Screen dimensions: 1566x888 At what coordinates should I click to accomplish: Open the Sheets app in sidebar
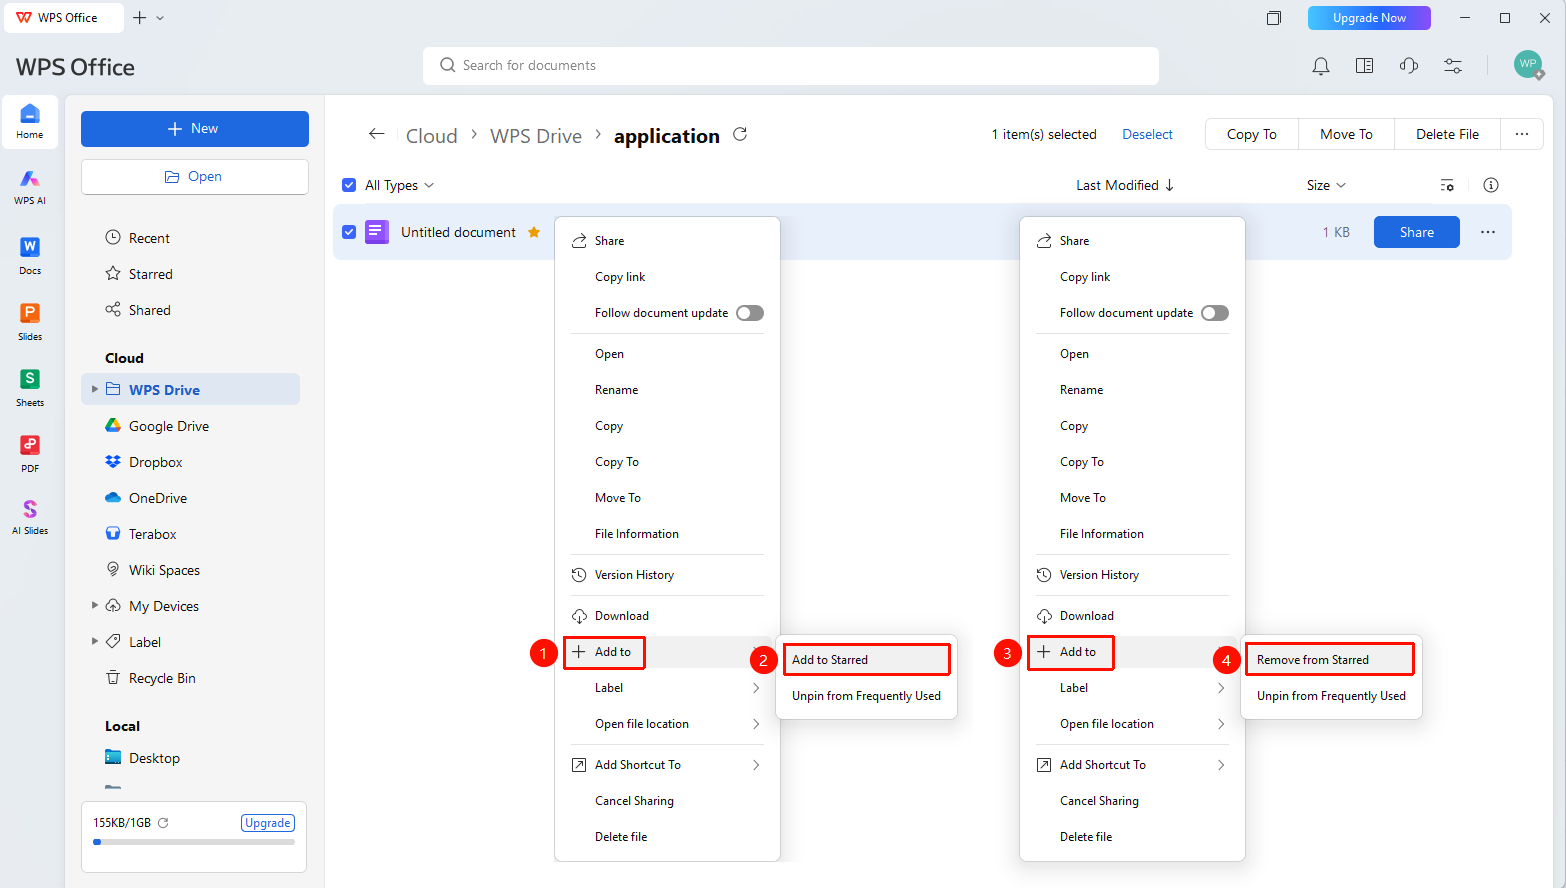pyautogui.click(x=30, y=387)
